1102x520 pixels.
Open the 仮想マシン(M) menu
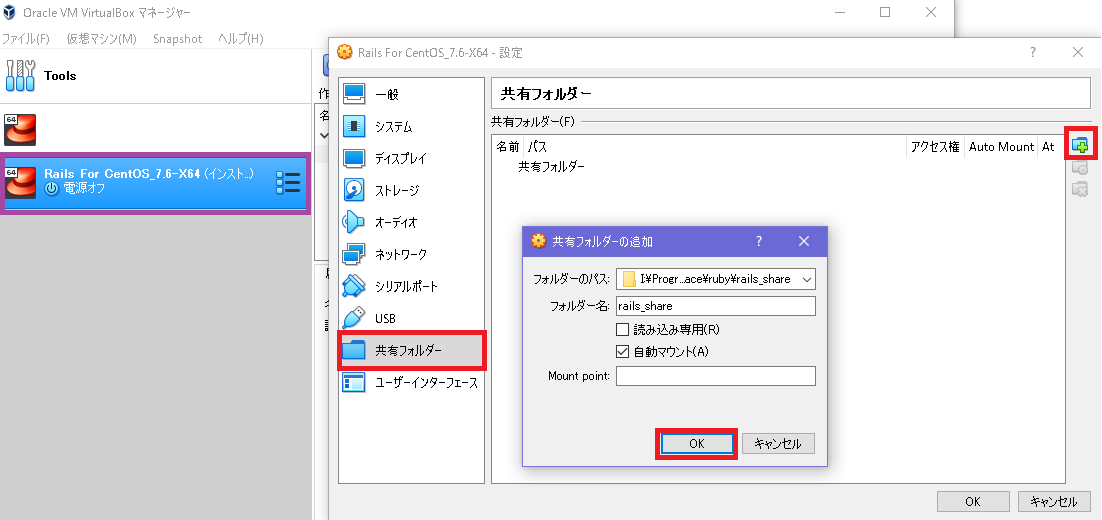coord(101,39)
